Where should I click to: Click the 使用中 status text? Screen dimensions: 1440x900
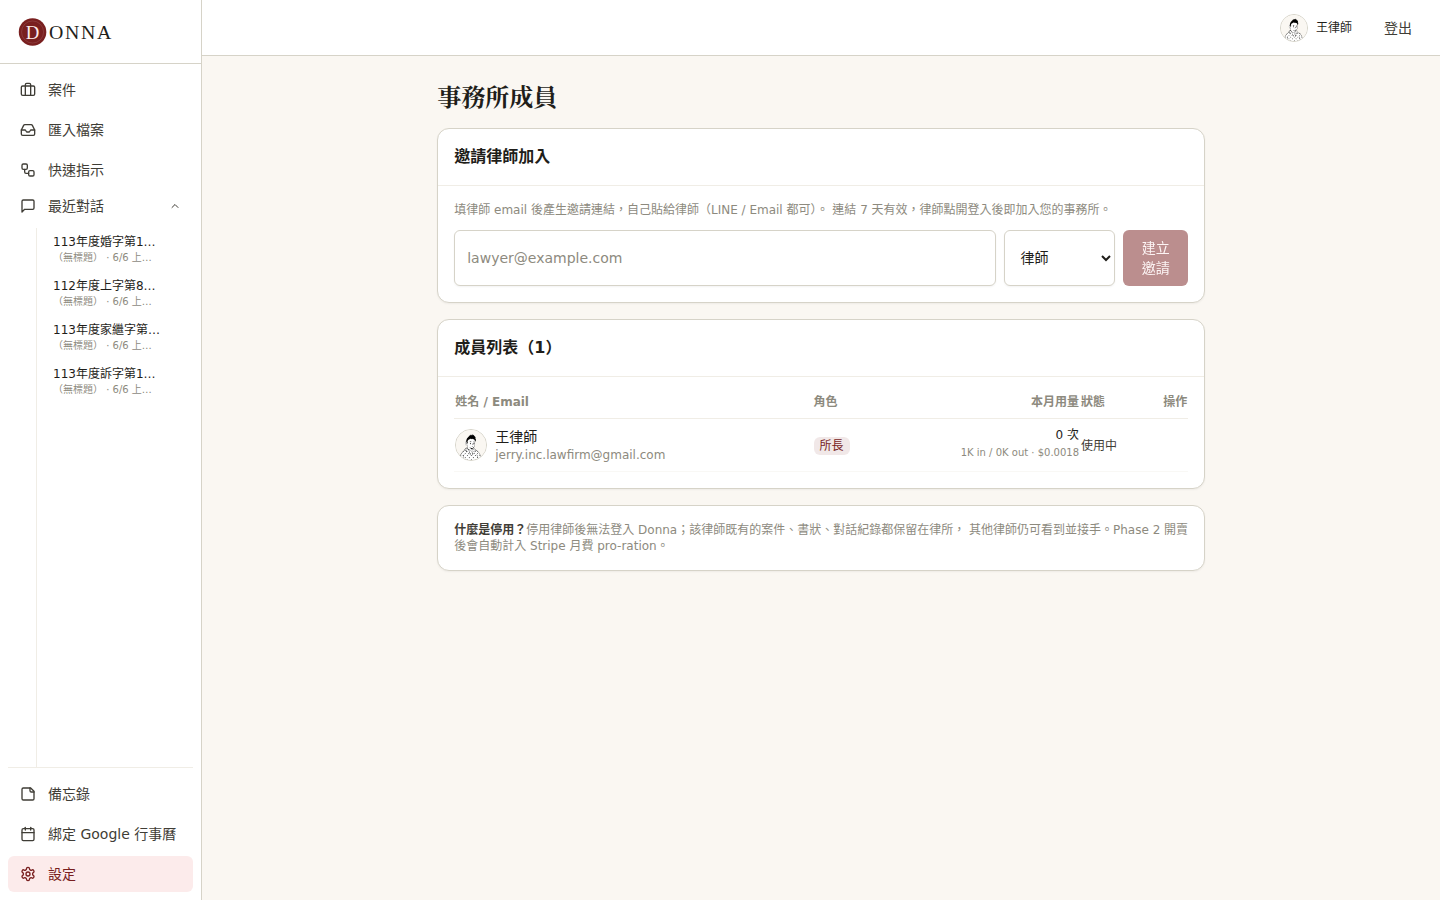1099,446
